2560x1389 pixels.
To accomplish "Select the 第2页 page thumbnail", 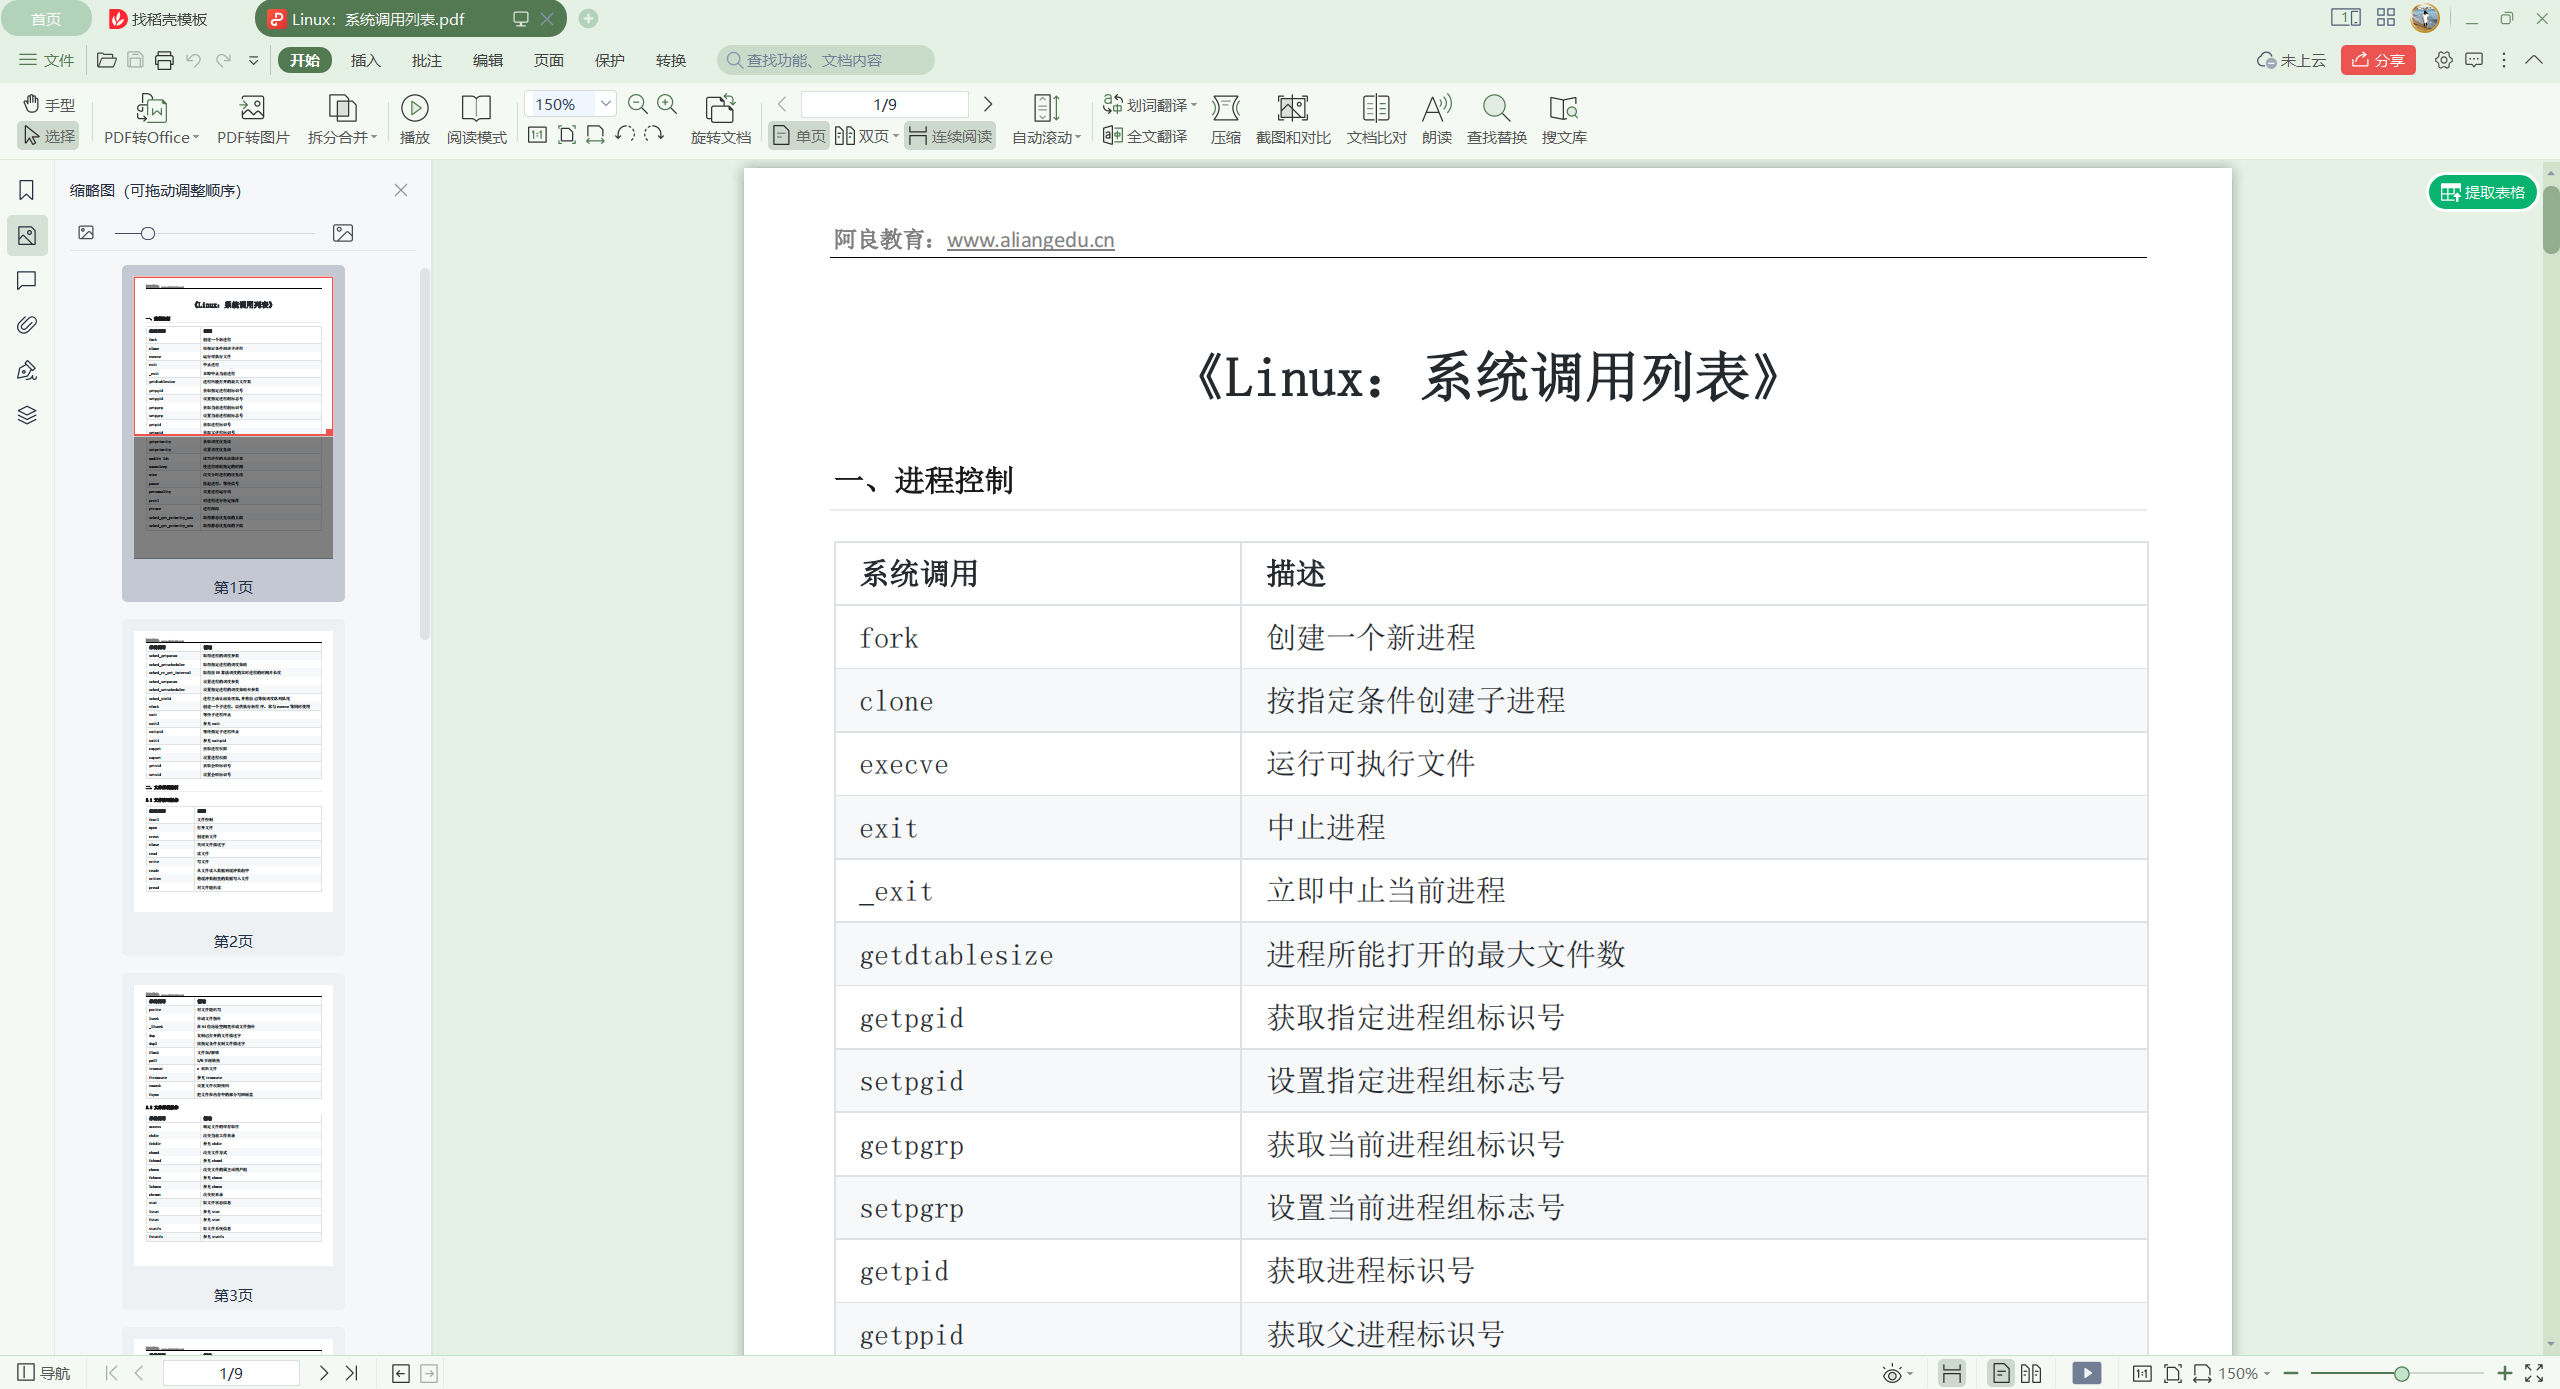I will coord(233,787).
